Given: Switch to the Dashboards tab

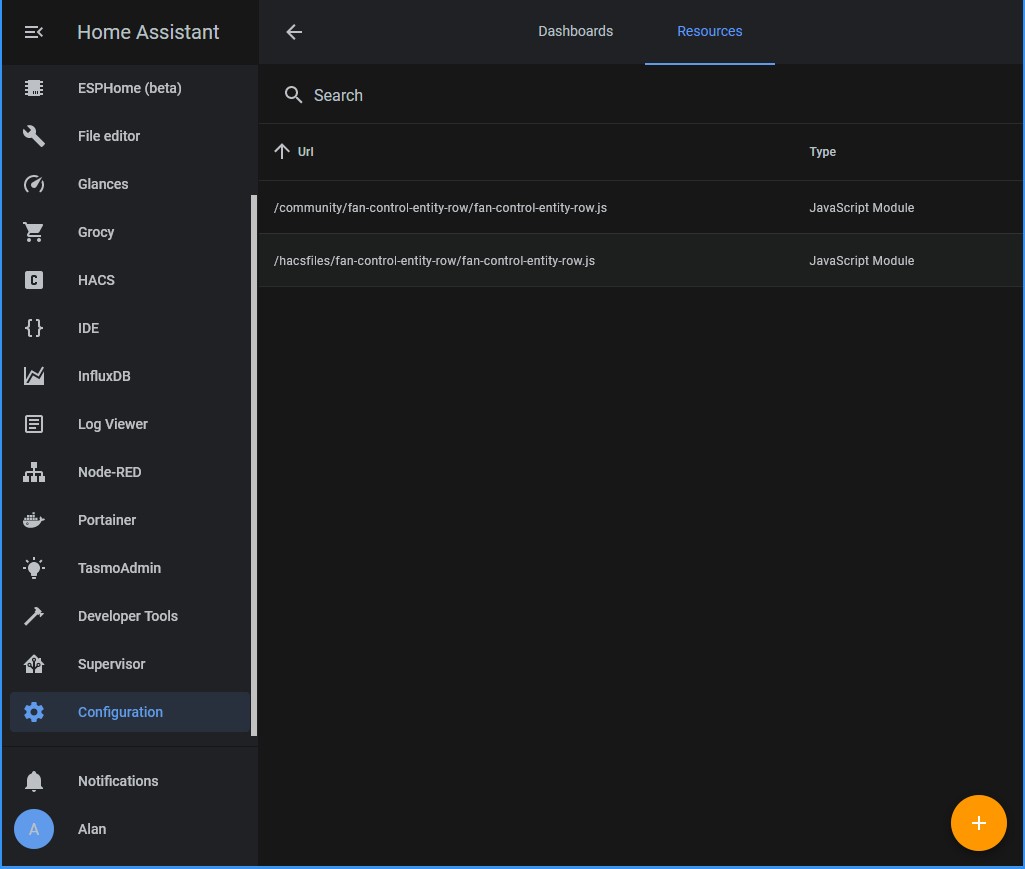Looking at the screenshot, I should [575, 31].
